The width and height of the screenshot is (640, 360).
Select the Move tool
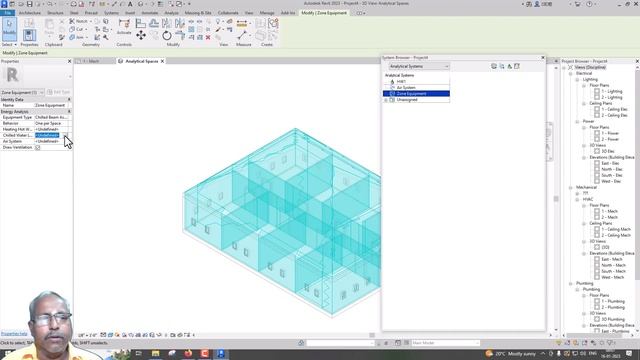click(x=141, y=35)
